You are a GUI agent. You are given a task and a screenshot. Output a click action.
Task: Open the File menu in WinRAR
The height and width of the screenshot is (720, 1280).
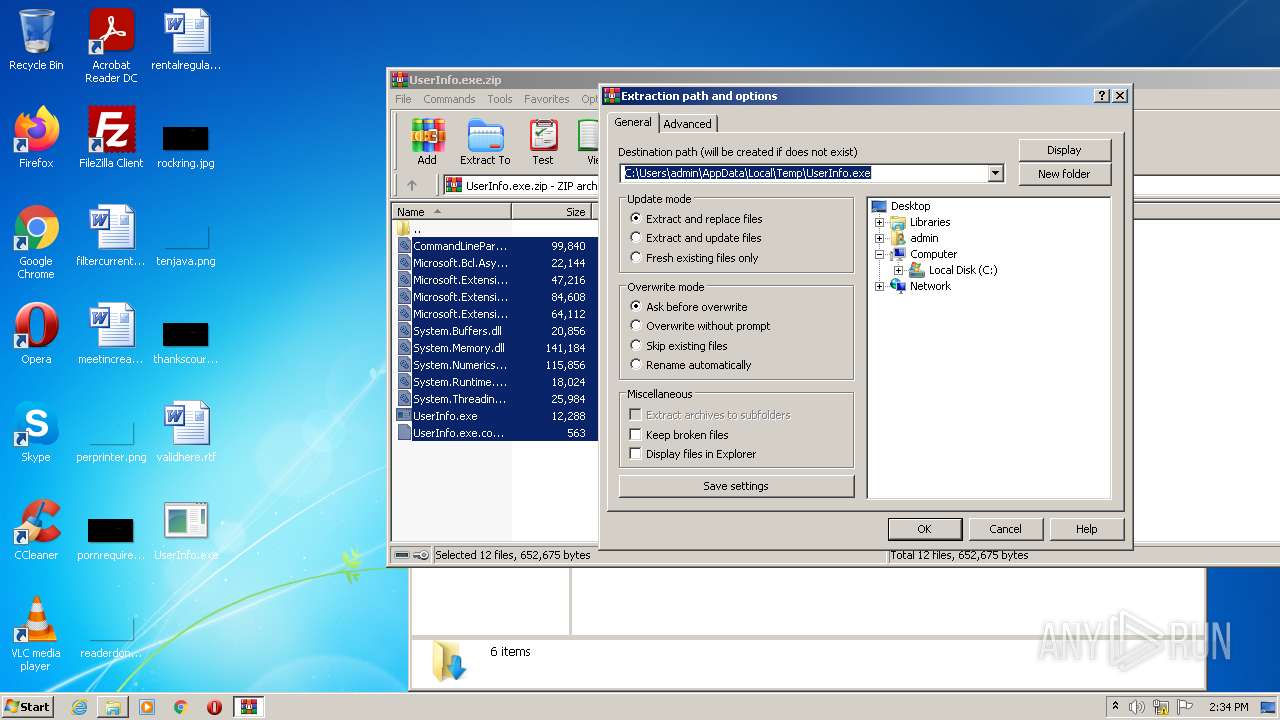click(403, 99)
